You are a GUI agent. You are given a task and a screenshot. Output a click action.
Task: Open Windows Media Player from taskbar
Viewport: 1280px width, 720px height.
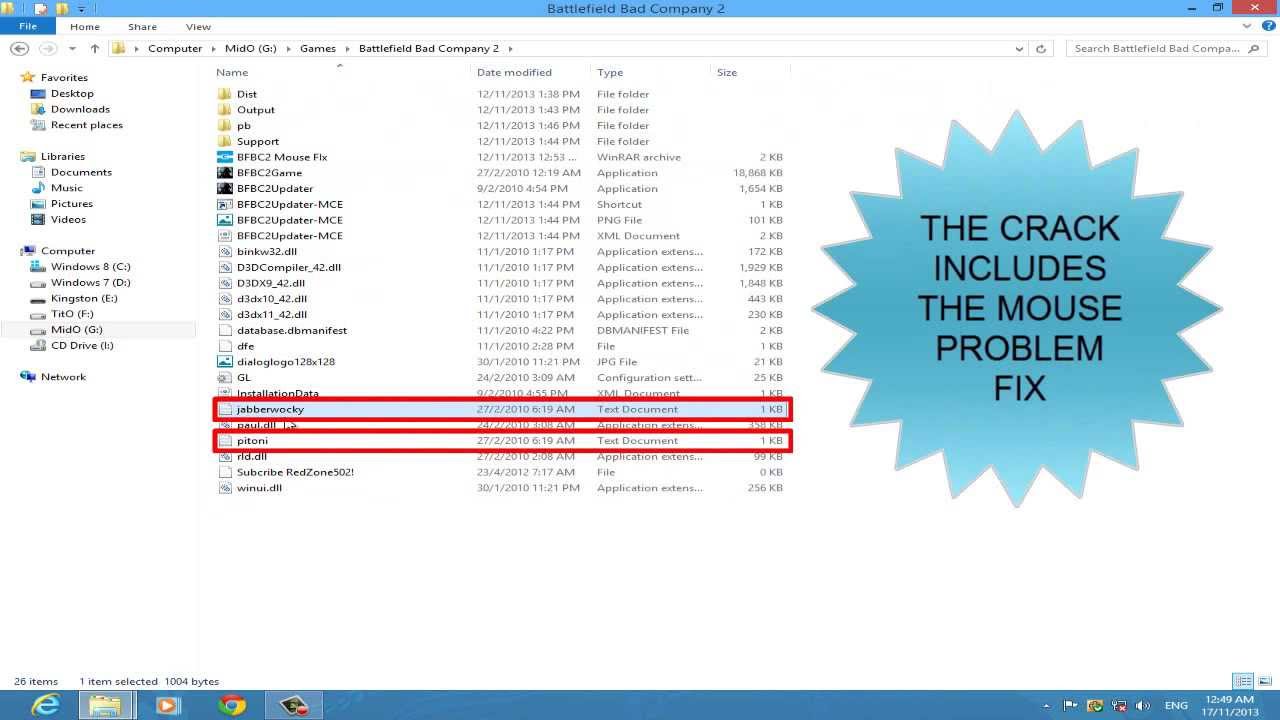click(167, 705)
